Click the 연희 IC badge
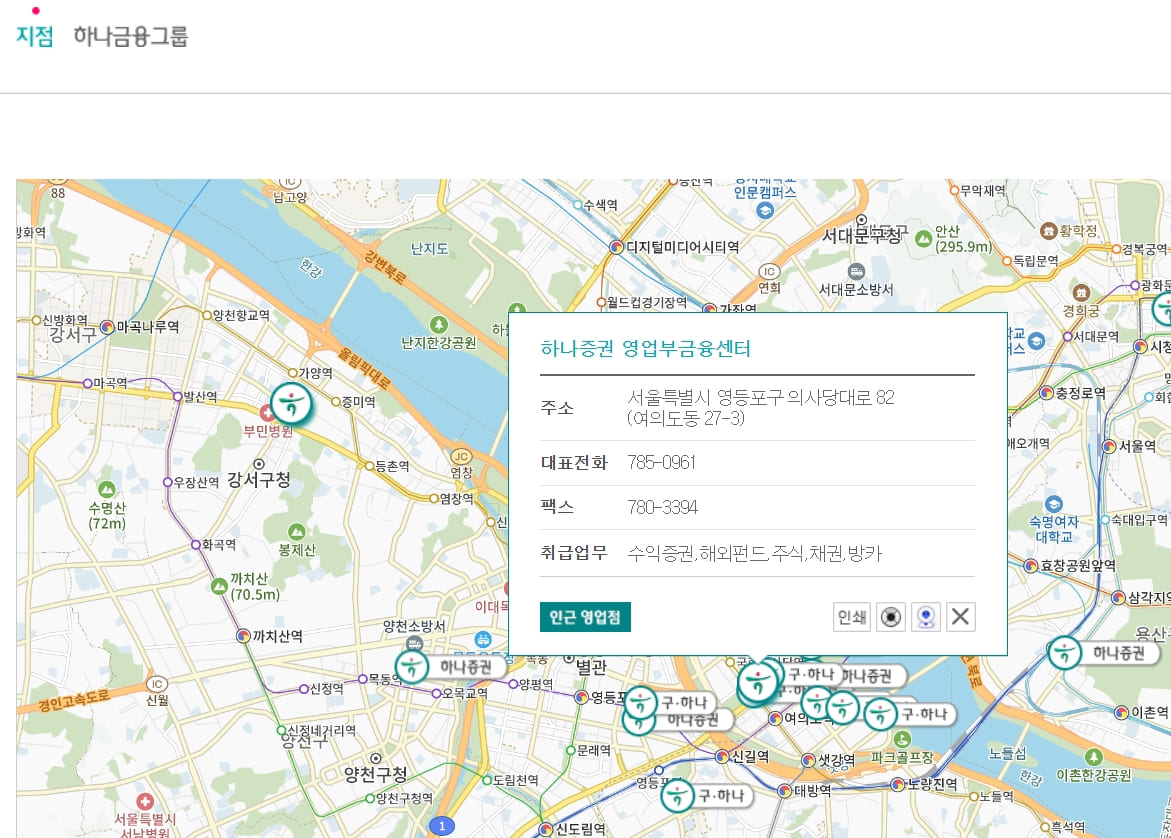This screenshot has height=838, width=1171. pos(768,272)
